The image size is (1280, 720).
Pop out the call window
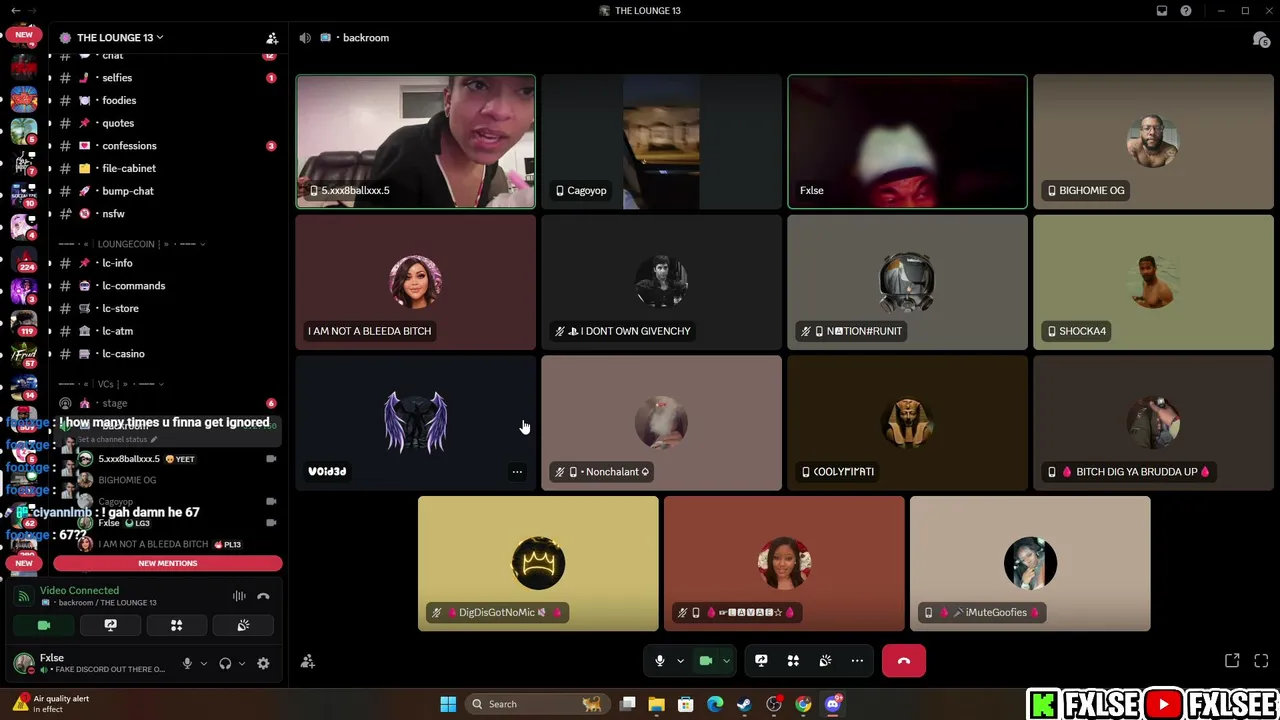(1232, 661)
